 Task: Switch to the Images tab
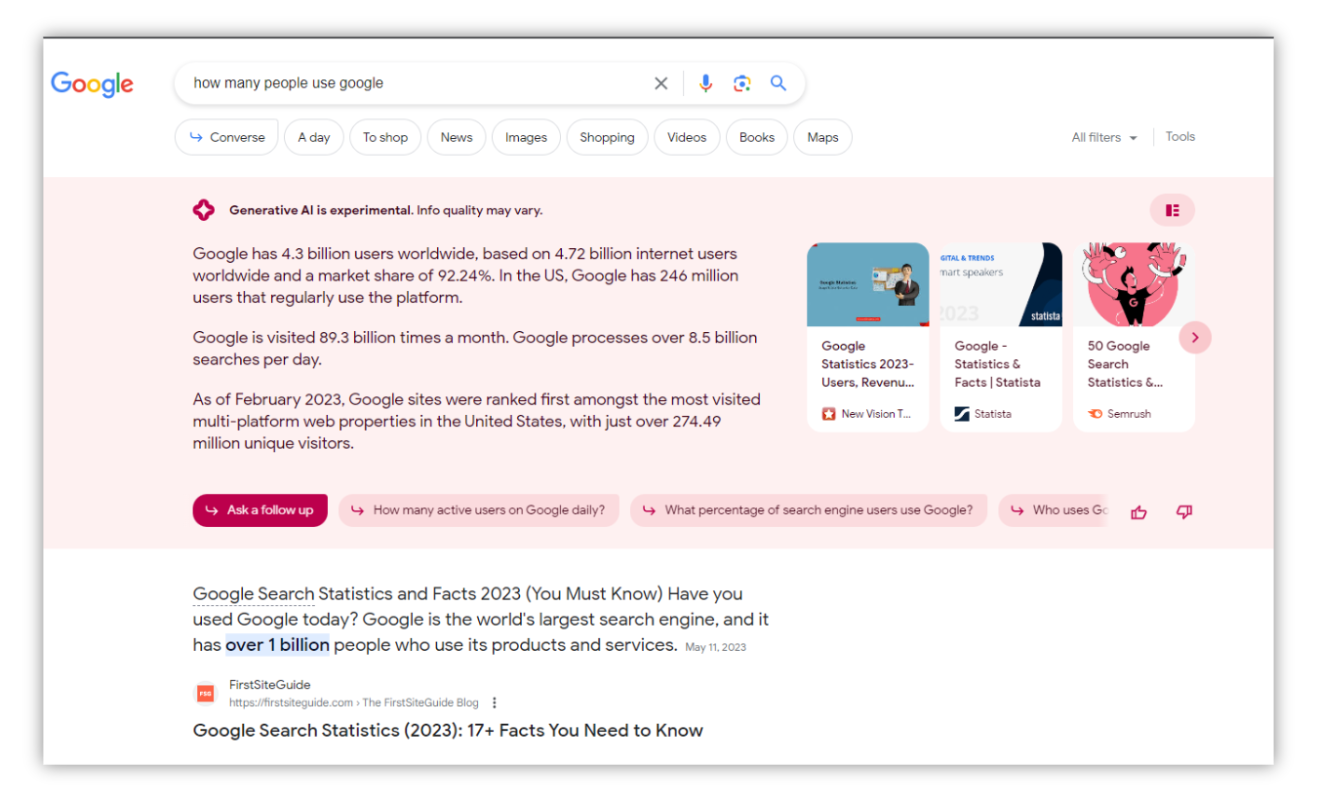click(525, 137)
